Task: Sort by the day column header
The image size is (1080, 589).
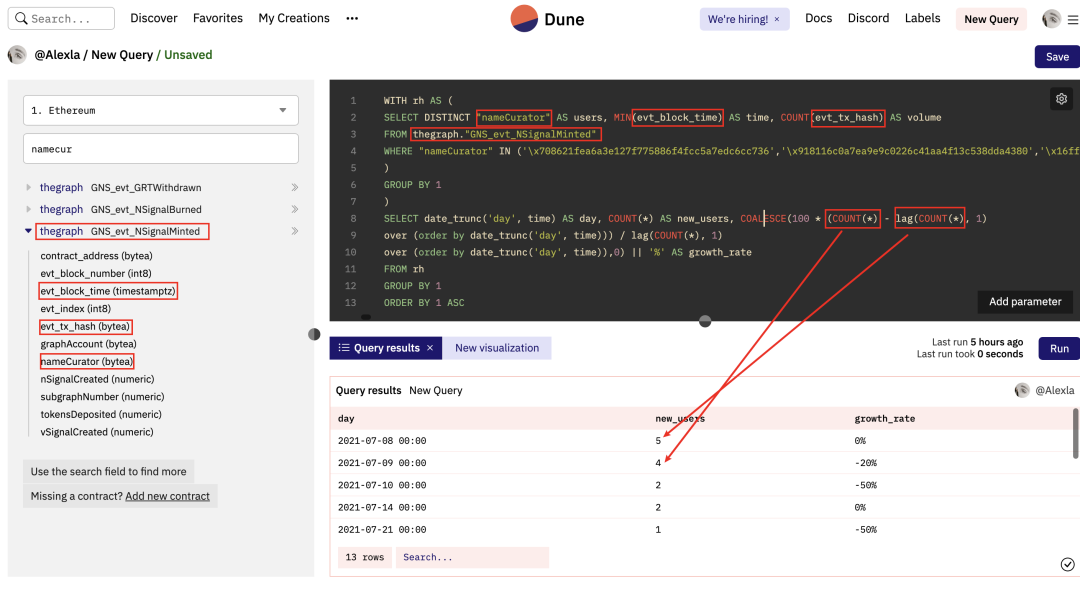Action: click(x=346, y=419)
